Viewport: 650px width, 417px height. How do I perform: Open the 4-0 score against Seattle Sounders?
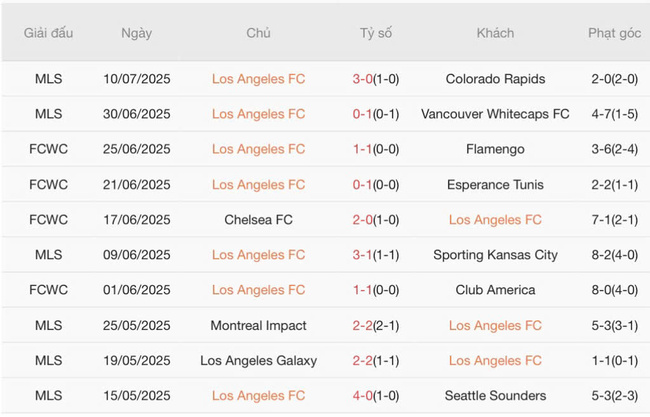click(x=364, y=395)
